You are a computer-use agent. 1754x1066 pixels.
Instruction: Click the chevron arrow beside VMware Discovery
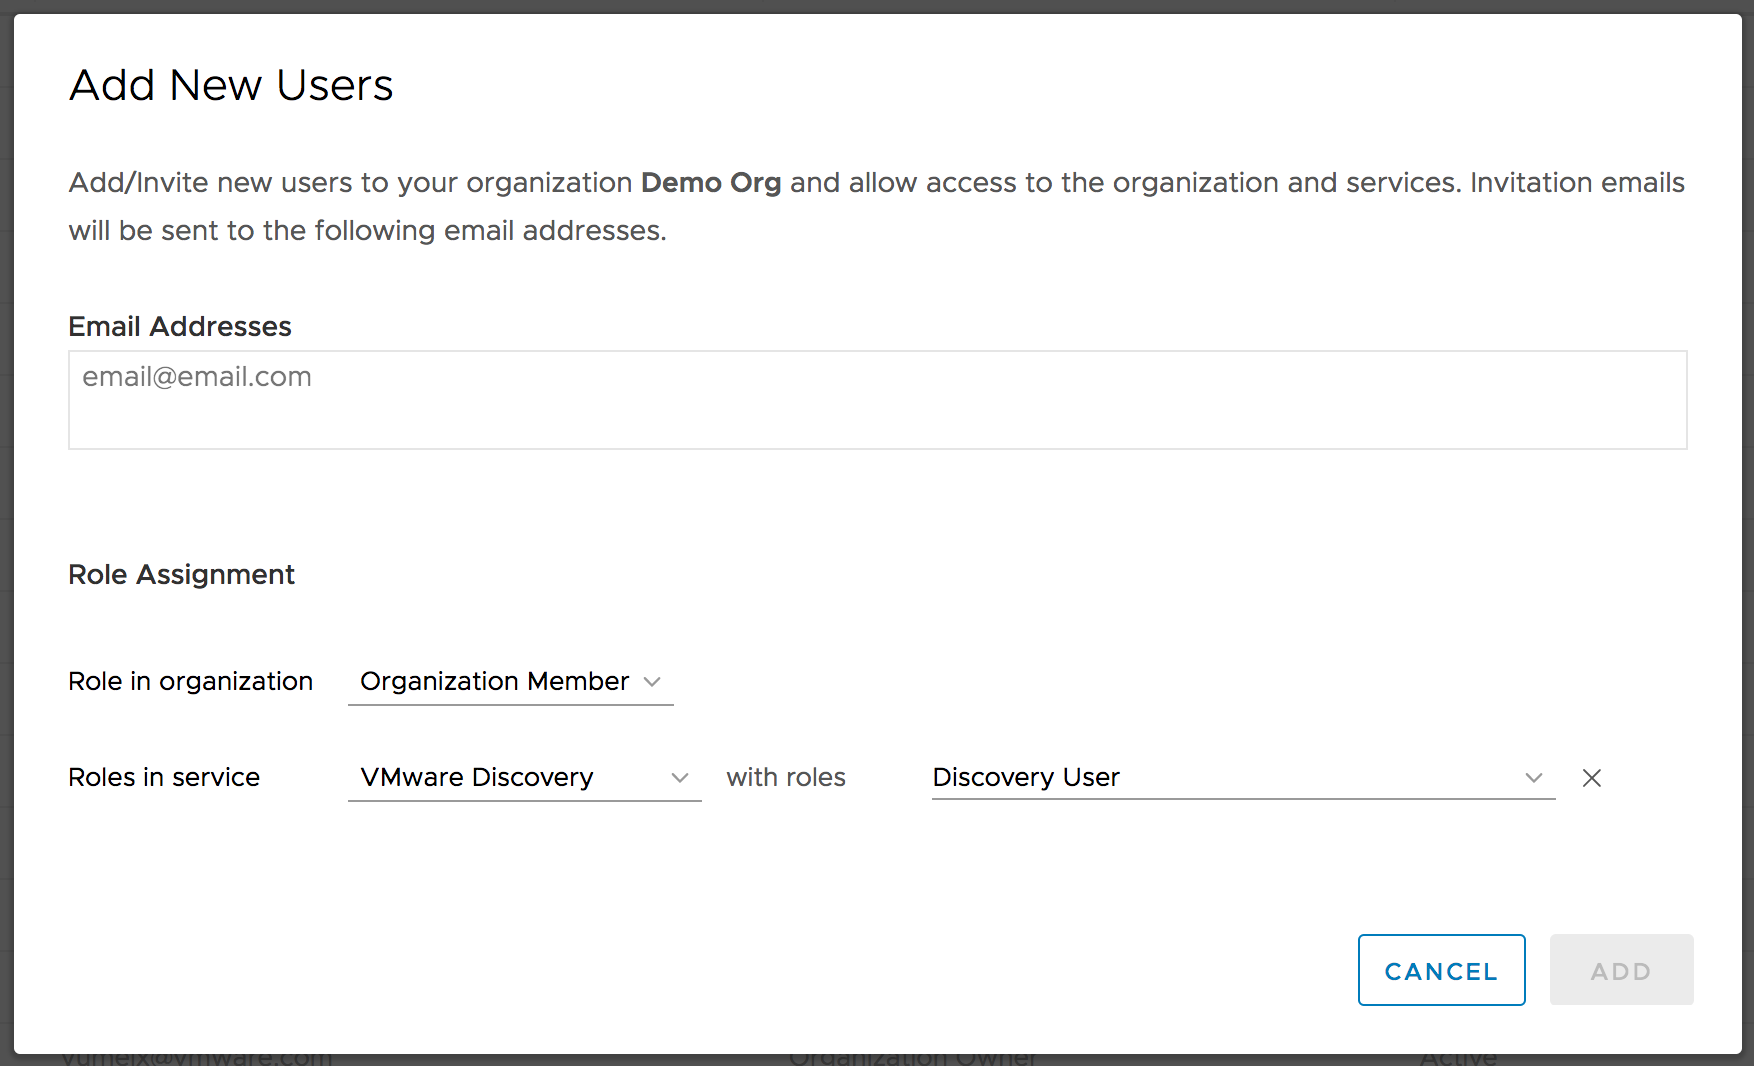click(x=680, y=778)
